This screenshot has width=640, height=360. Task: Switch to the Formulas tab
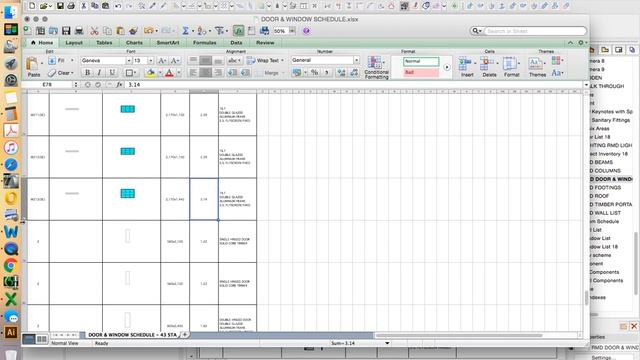204,42
